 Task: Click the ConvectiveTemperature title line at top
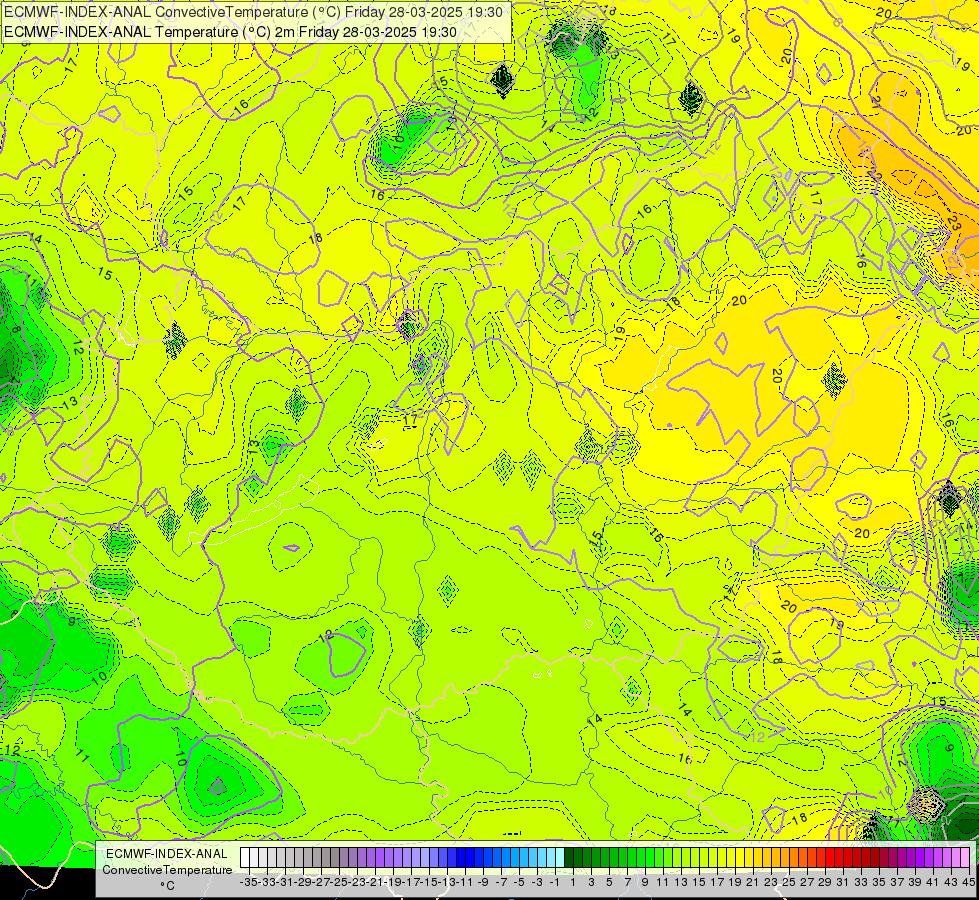[x=253, y=12]
